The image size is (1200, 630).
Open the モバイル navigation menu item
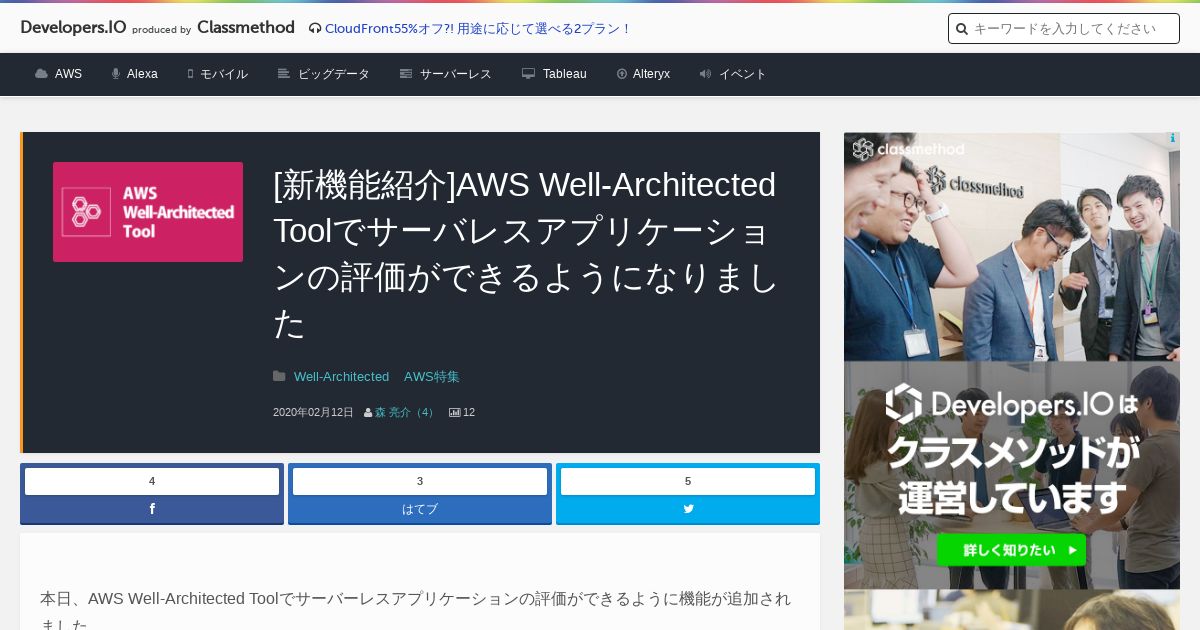224,74
